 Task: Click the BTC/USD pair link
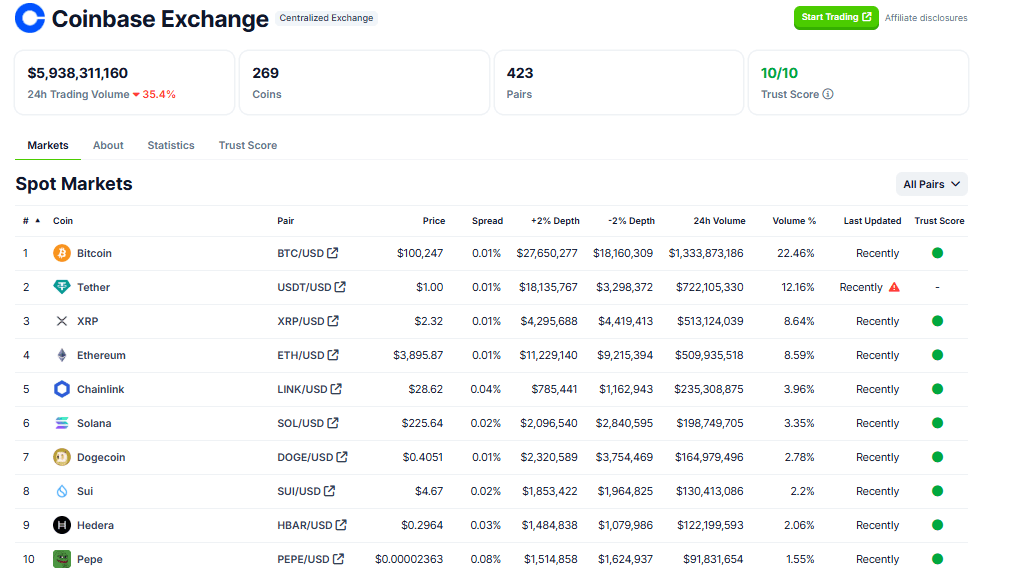[x=300, y=253]
